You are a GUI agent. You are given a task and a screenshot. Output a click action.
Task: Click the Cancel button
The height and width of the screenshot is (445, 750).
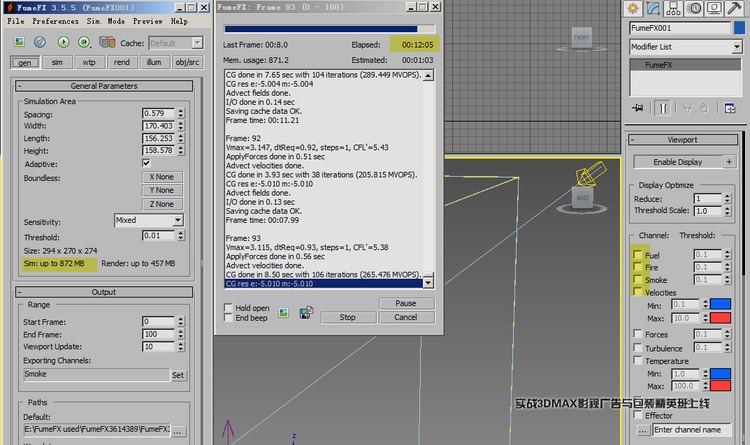(406, 317)
